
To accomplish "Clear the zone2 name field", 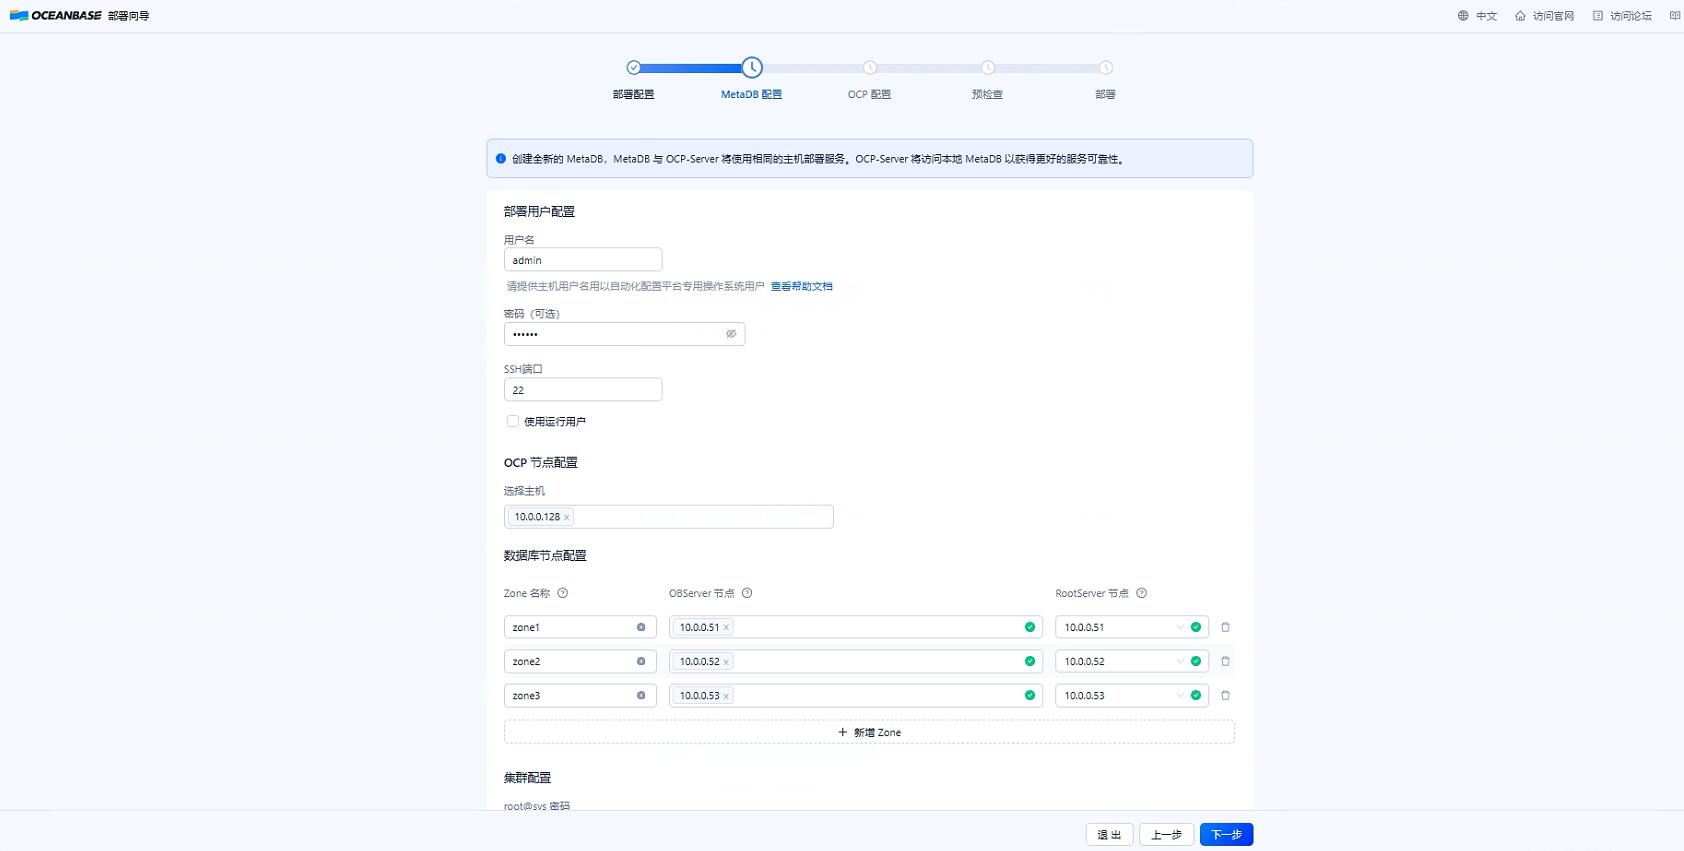I will pos(641,661).
